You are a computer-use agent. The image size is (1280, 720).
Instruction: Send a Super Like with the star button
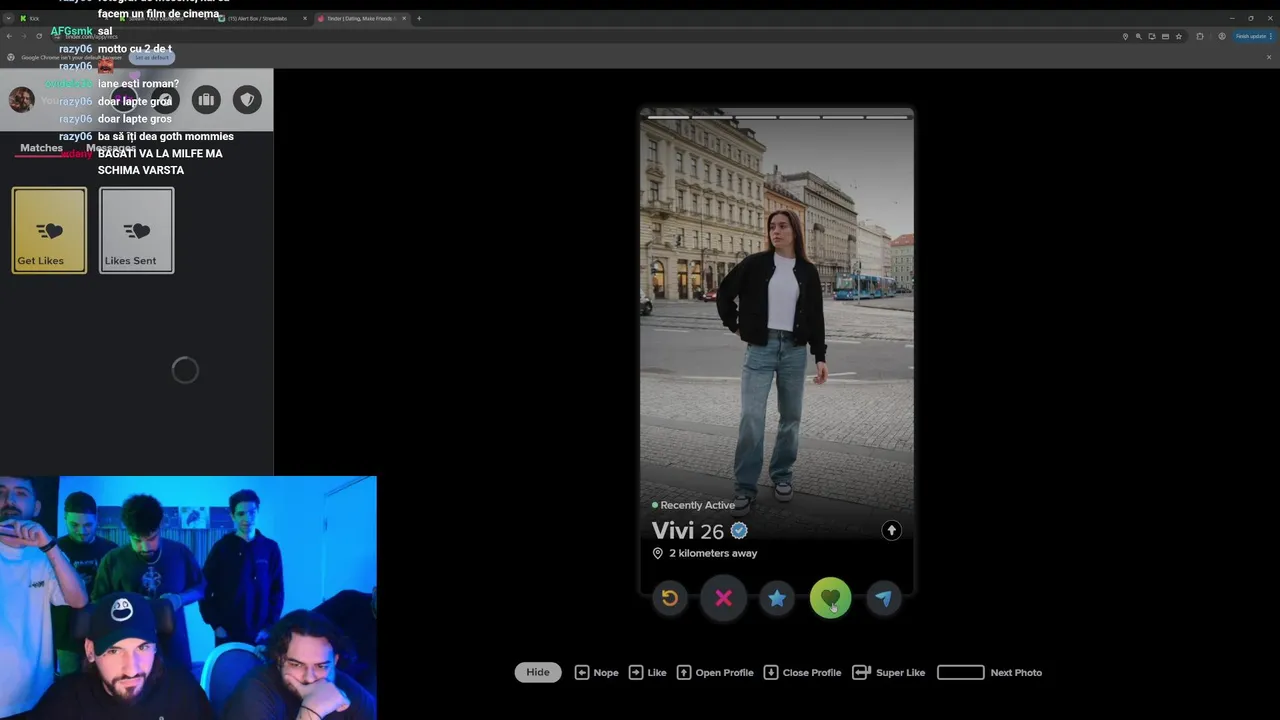point(777,598)
